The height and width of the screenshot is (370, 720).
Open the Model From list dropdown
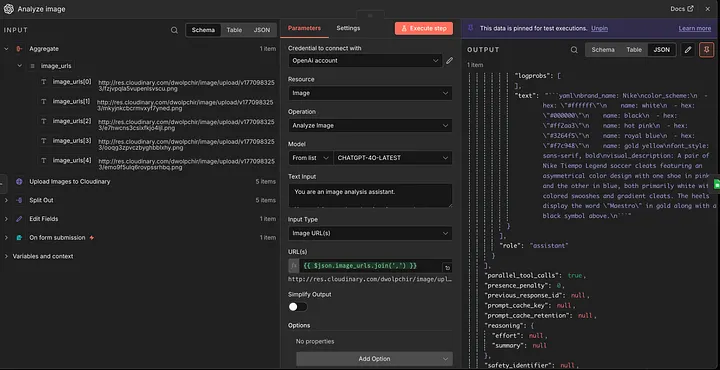click(310, 158)
